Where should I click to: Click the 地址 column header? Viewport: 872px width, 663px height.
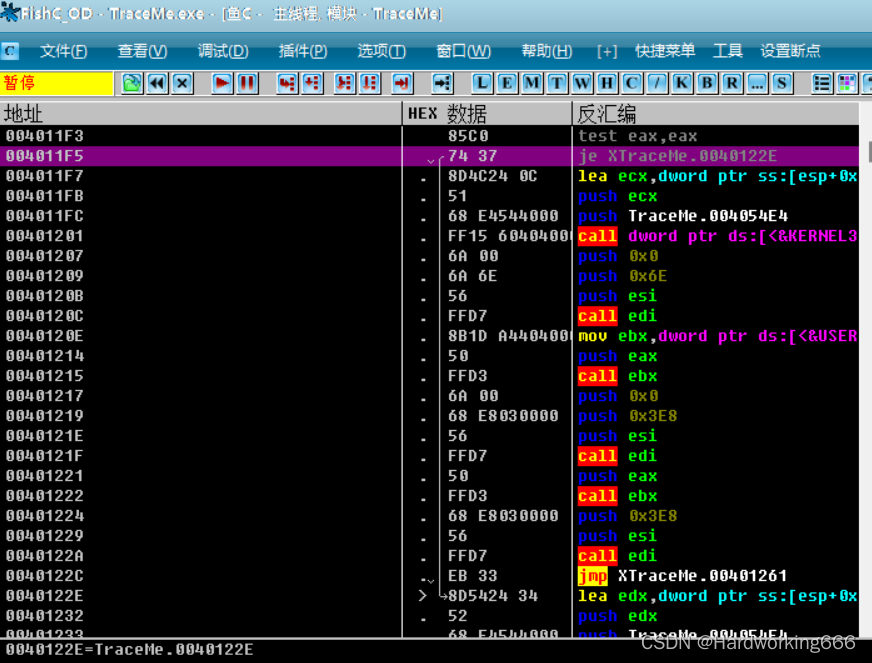[200, 113]
